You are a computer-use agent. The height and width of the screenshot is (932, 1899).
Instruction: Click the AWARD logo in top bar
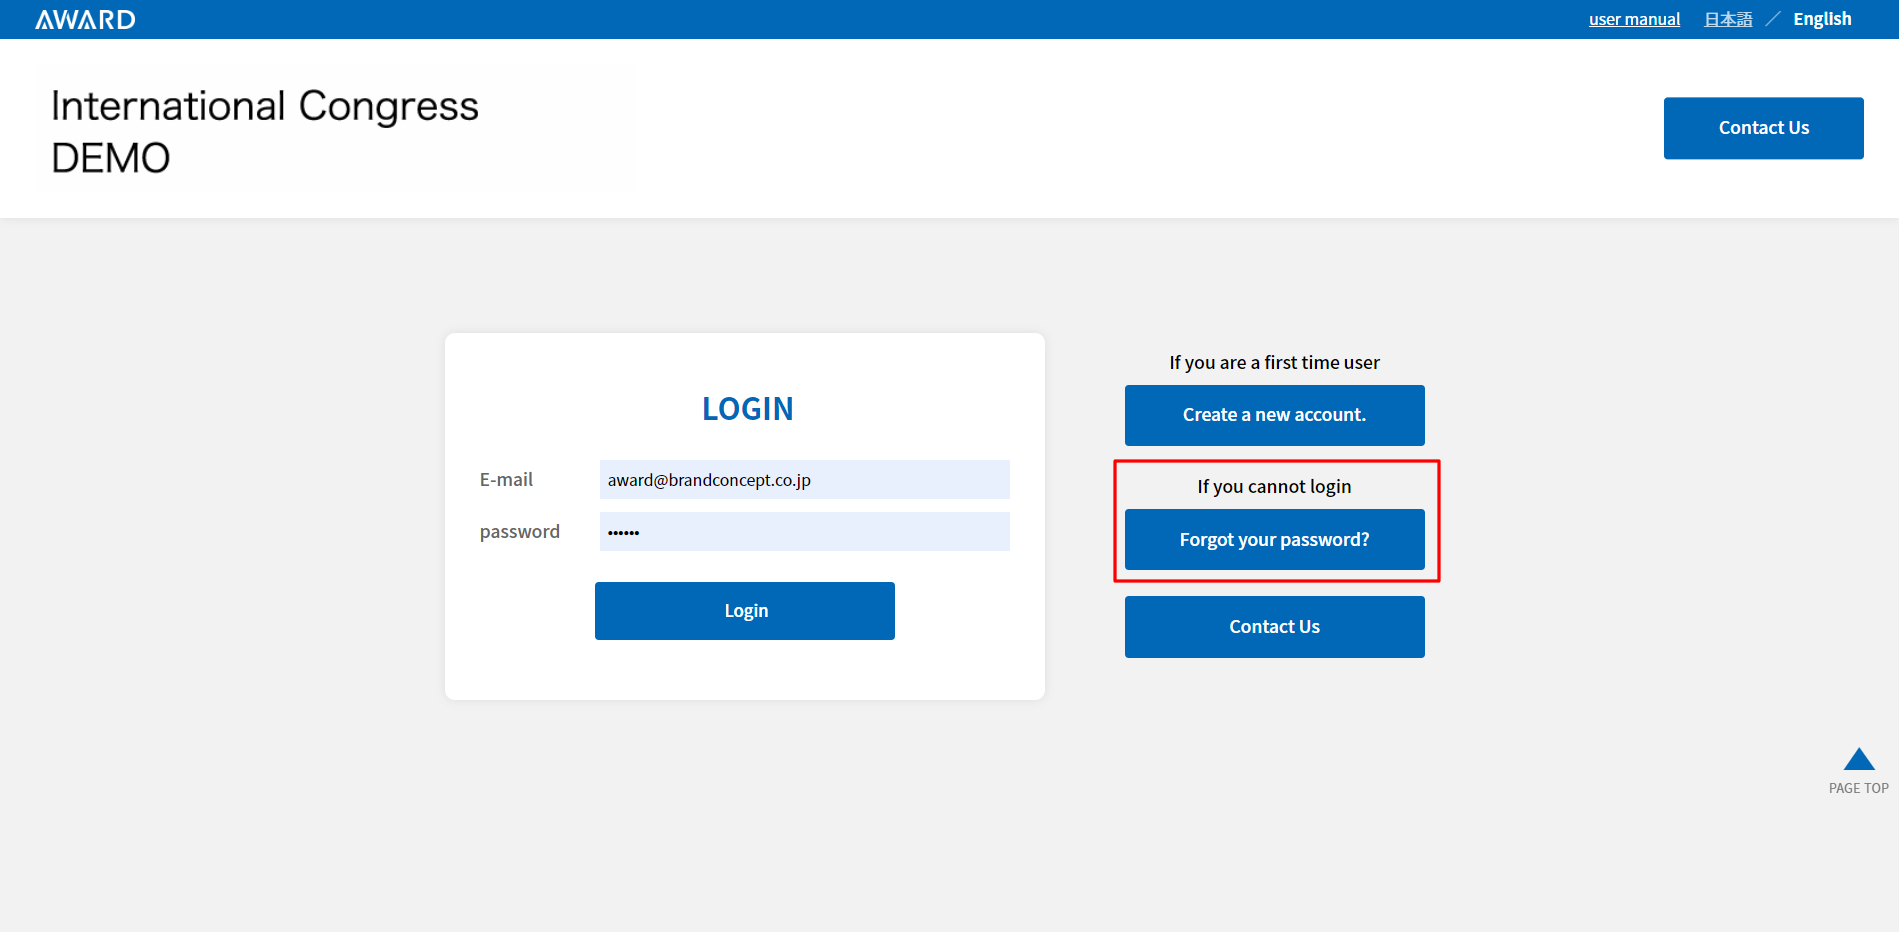(x=85, y=19)
